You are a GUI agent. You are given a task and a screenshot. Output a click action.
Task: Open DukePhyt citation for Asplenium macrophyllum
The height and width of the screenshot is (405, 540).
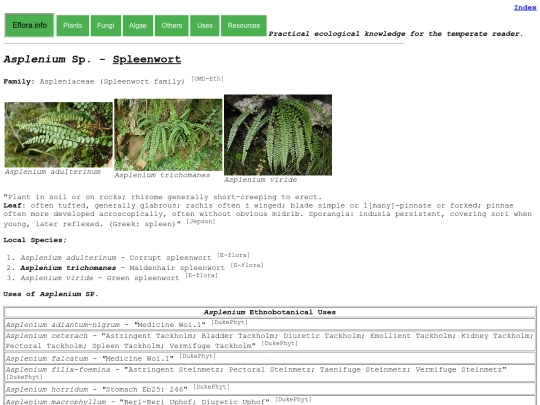point(293,399)
